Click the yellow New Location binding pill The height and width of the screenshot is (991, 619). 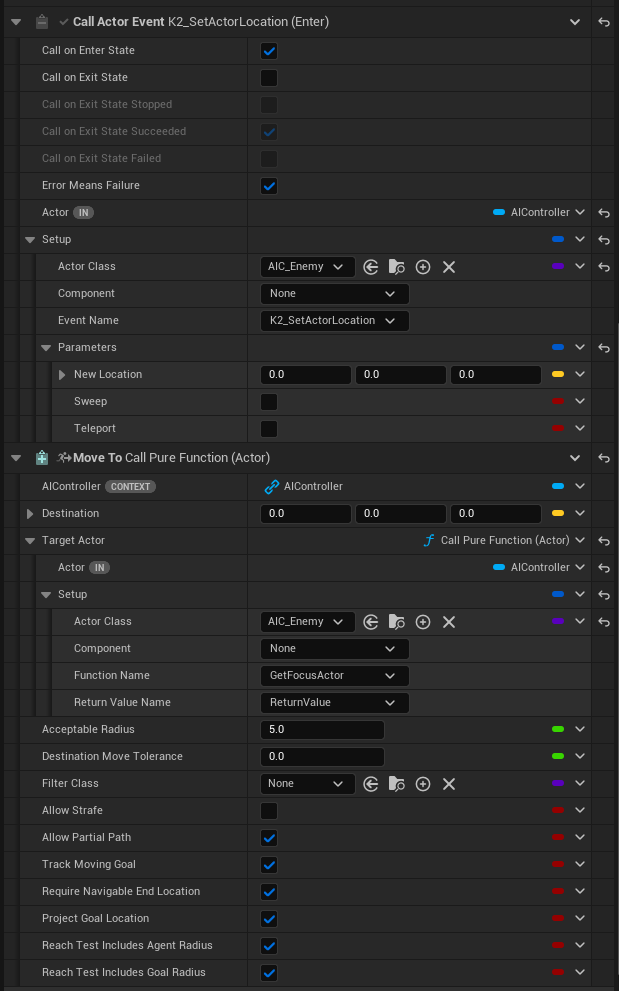[558, 375]
